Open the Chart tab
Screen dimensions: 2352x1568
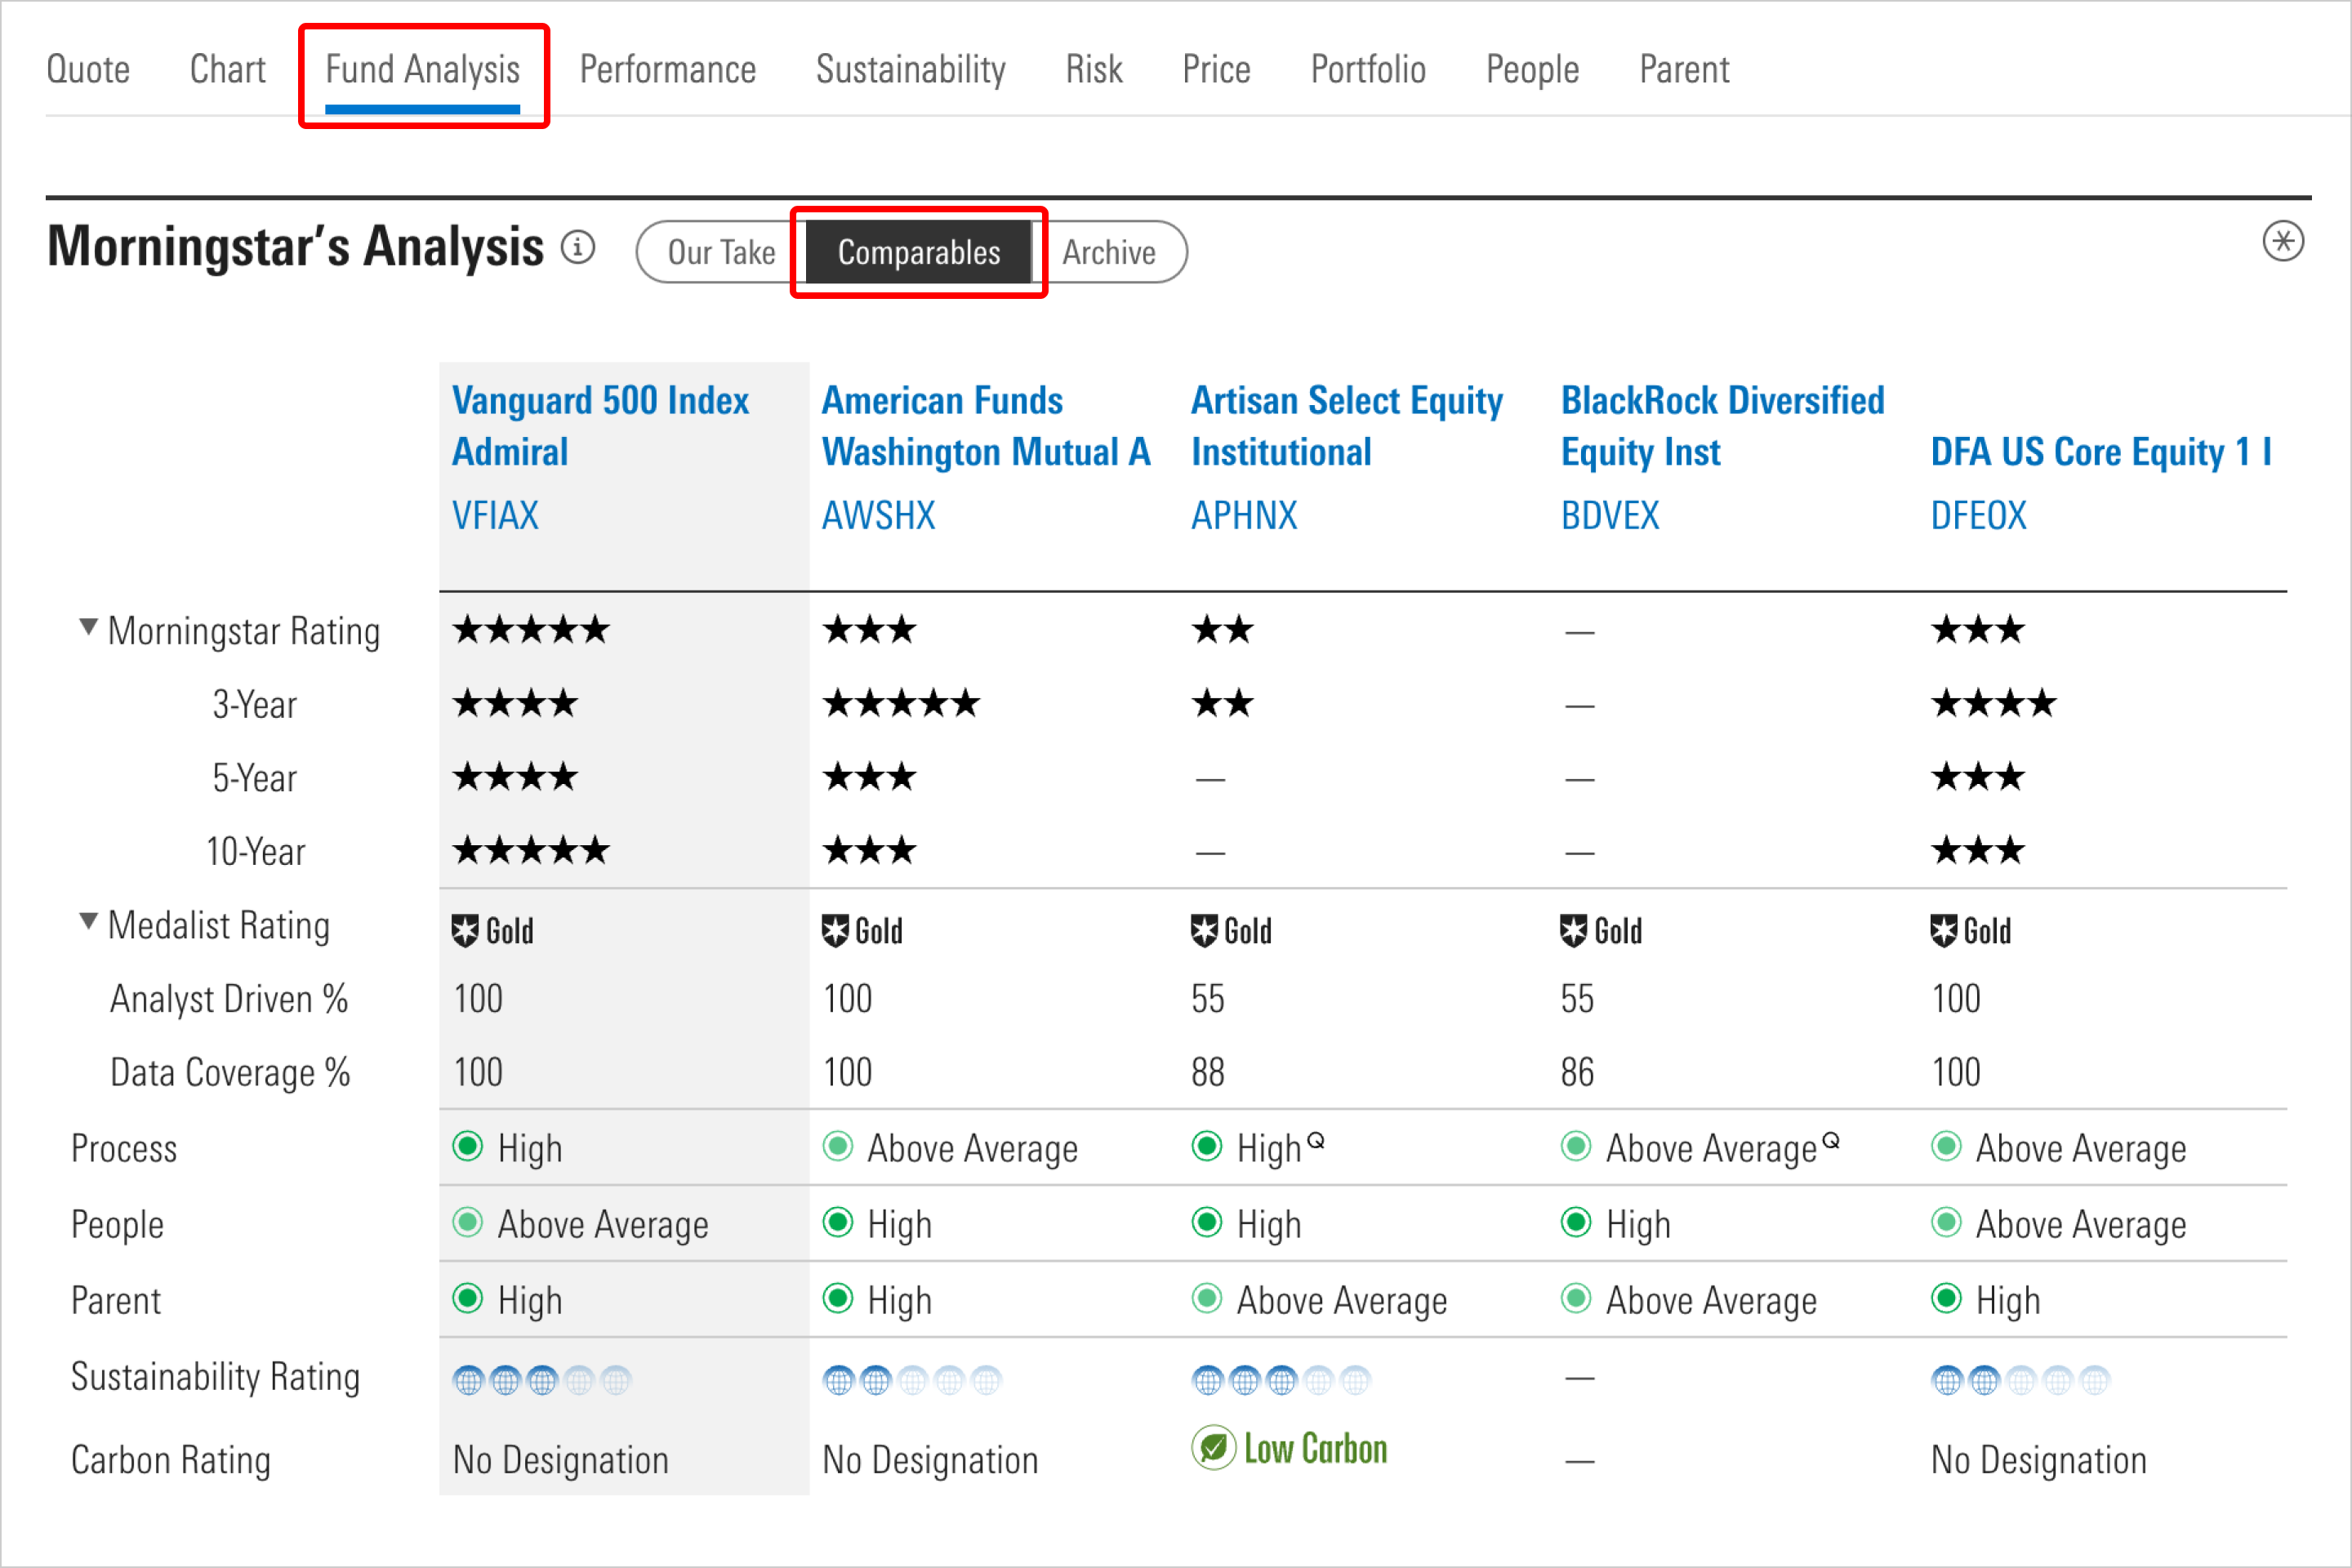click(x=227, y=70)
